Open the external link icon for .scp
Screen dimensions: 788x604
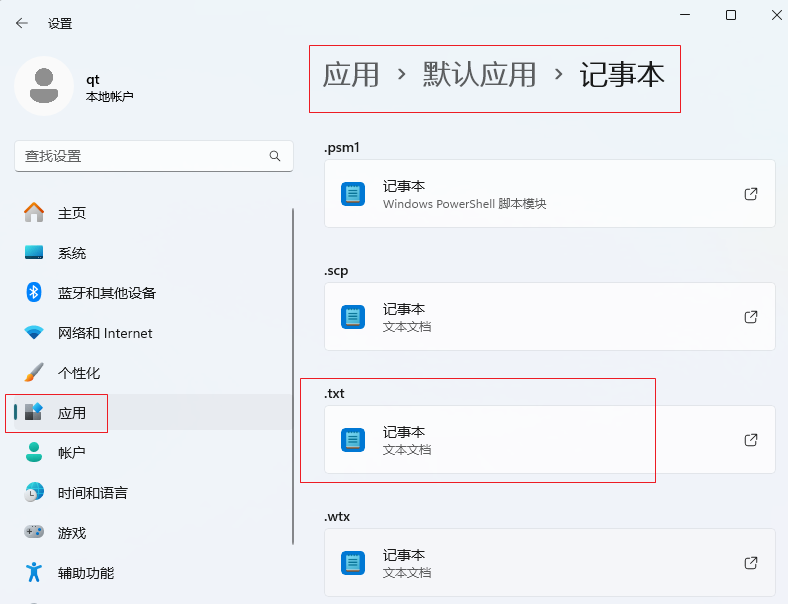click(x=751, y=317)
